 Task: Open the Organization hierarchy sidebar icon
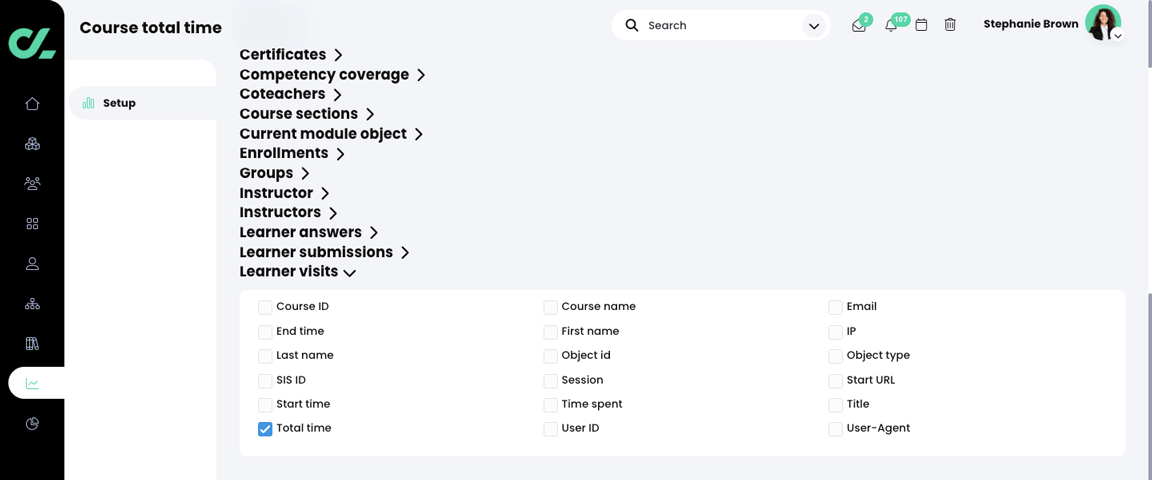pos(32,304)
